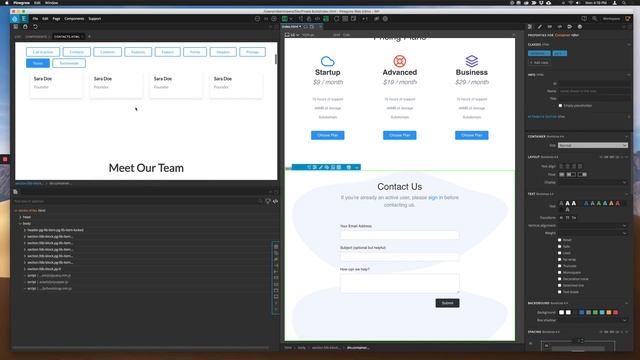Click the orange icon right of the Workspace label
This screenshot has width=640, height=360.
pos(628,18)
